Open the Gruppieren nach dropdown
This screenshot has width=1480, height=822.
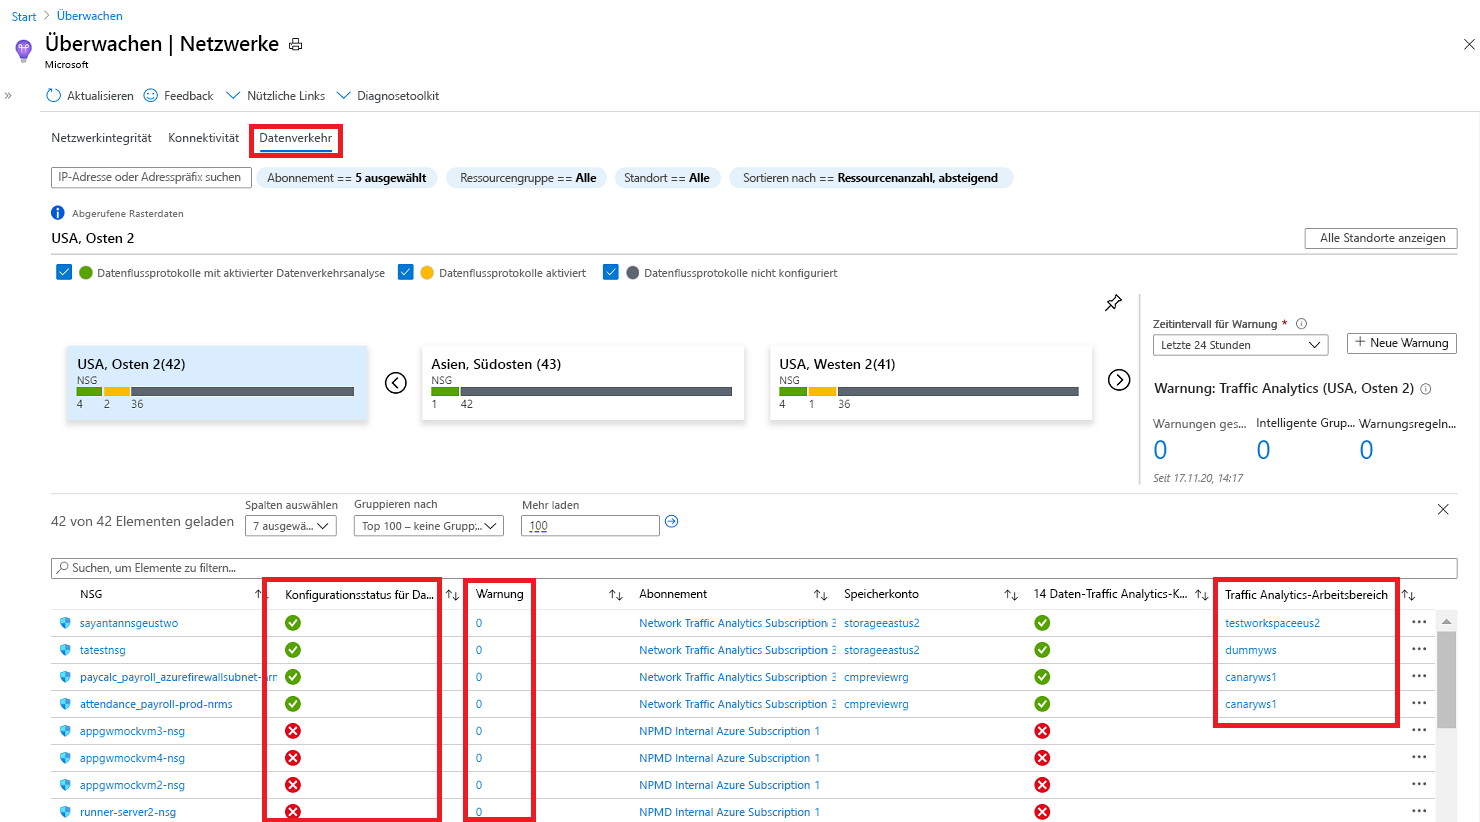(x=428, y=526)
